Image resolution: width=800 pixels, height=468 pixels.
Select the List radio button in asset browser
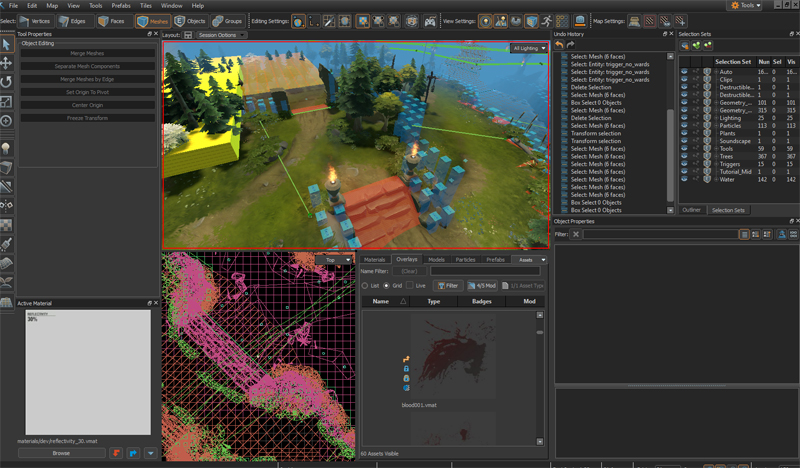coord(366,285)
